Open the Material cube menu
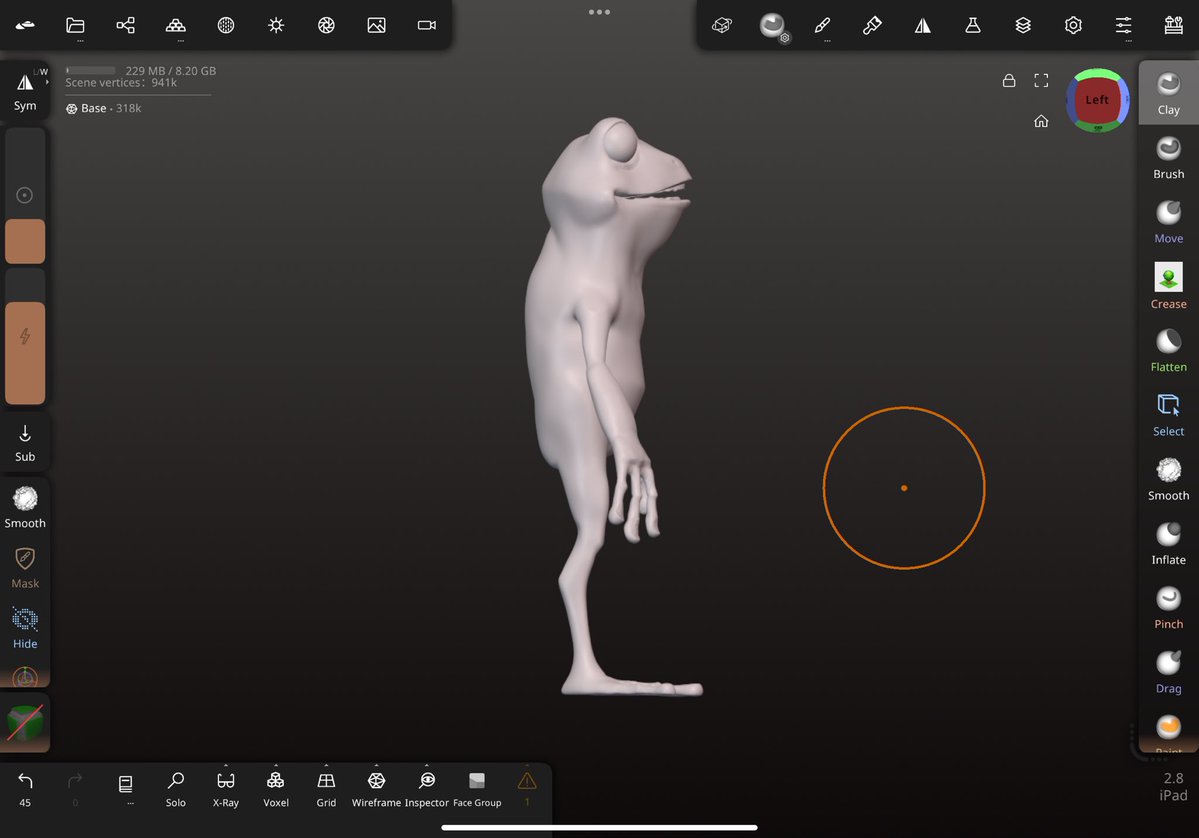The width and height of the screenshot is (1199, 838). coord(722,25)
